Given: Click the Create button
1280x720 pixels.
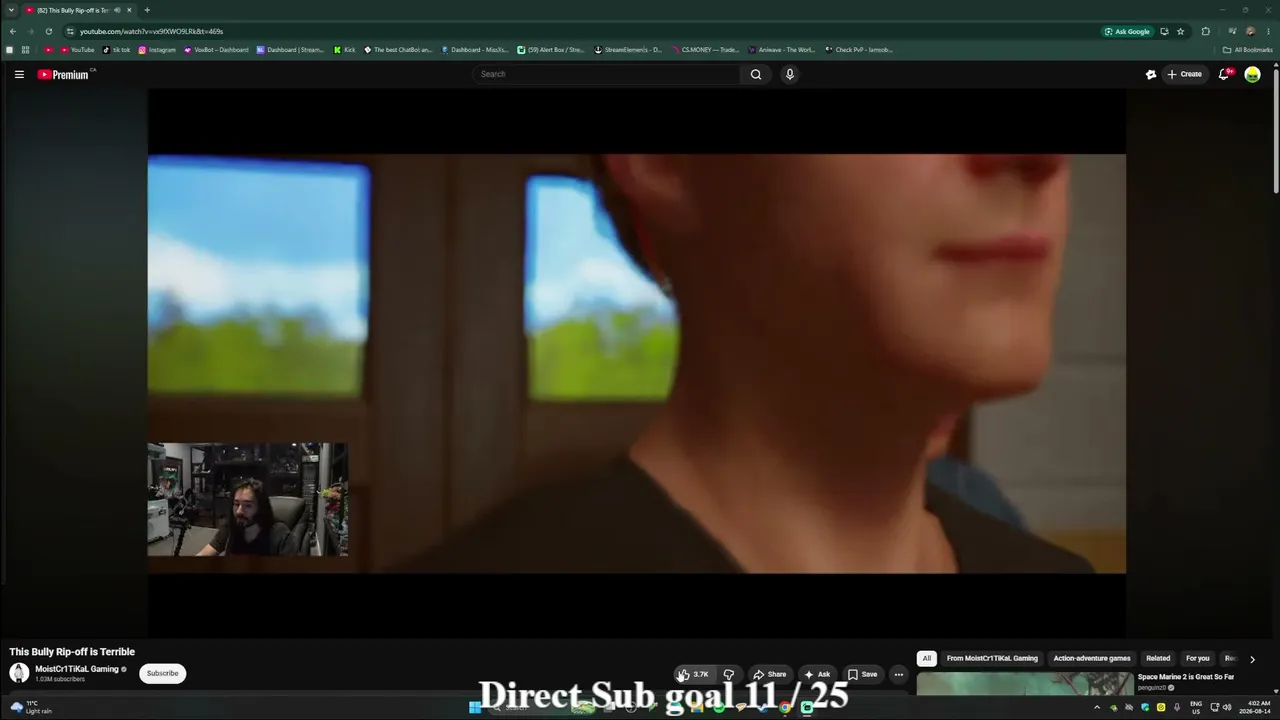Looking at the screenshot, I should tap(1184, 74).
